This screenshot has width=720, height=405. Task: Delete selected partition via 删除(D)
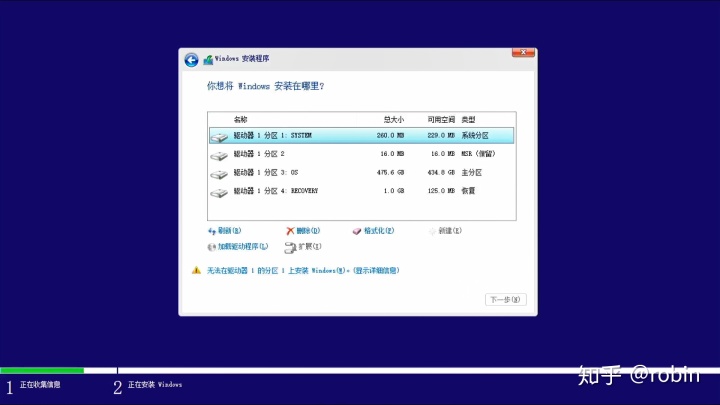(x=308, y=231)
